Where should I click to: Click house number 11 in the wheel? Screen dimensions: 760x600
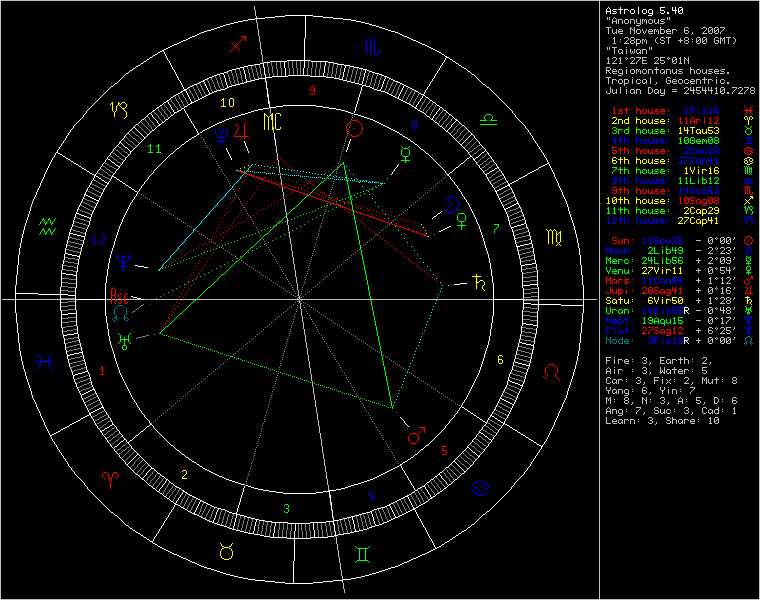[x=154, y=149]
